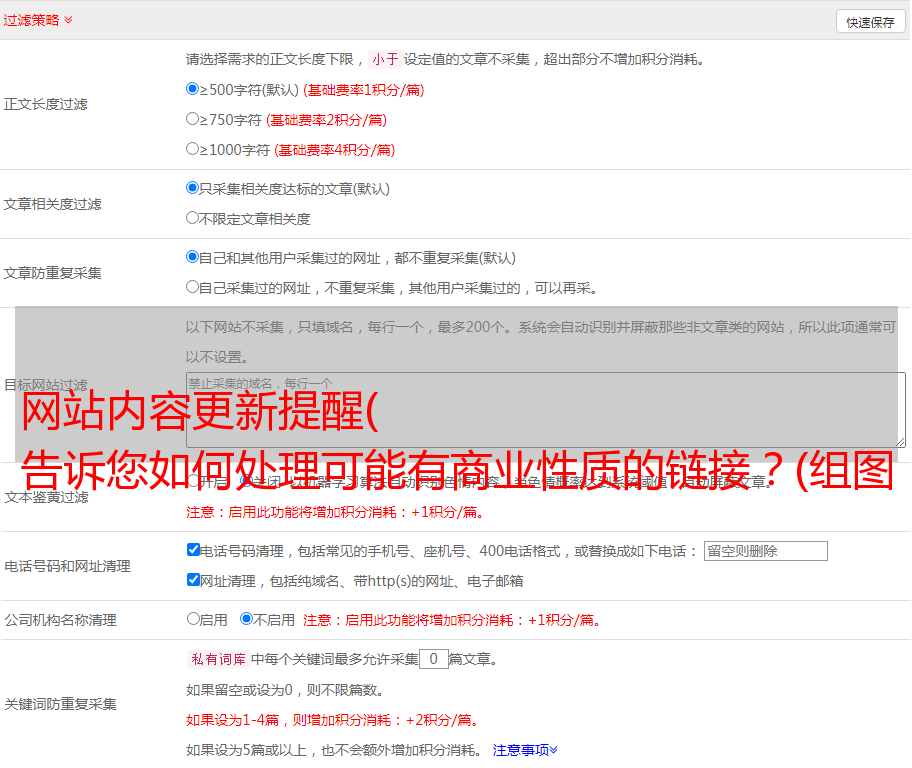This screenshot has width=912, height=768.
Task: Toggle 网址清理 checkbox
Action: point(193,579)
